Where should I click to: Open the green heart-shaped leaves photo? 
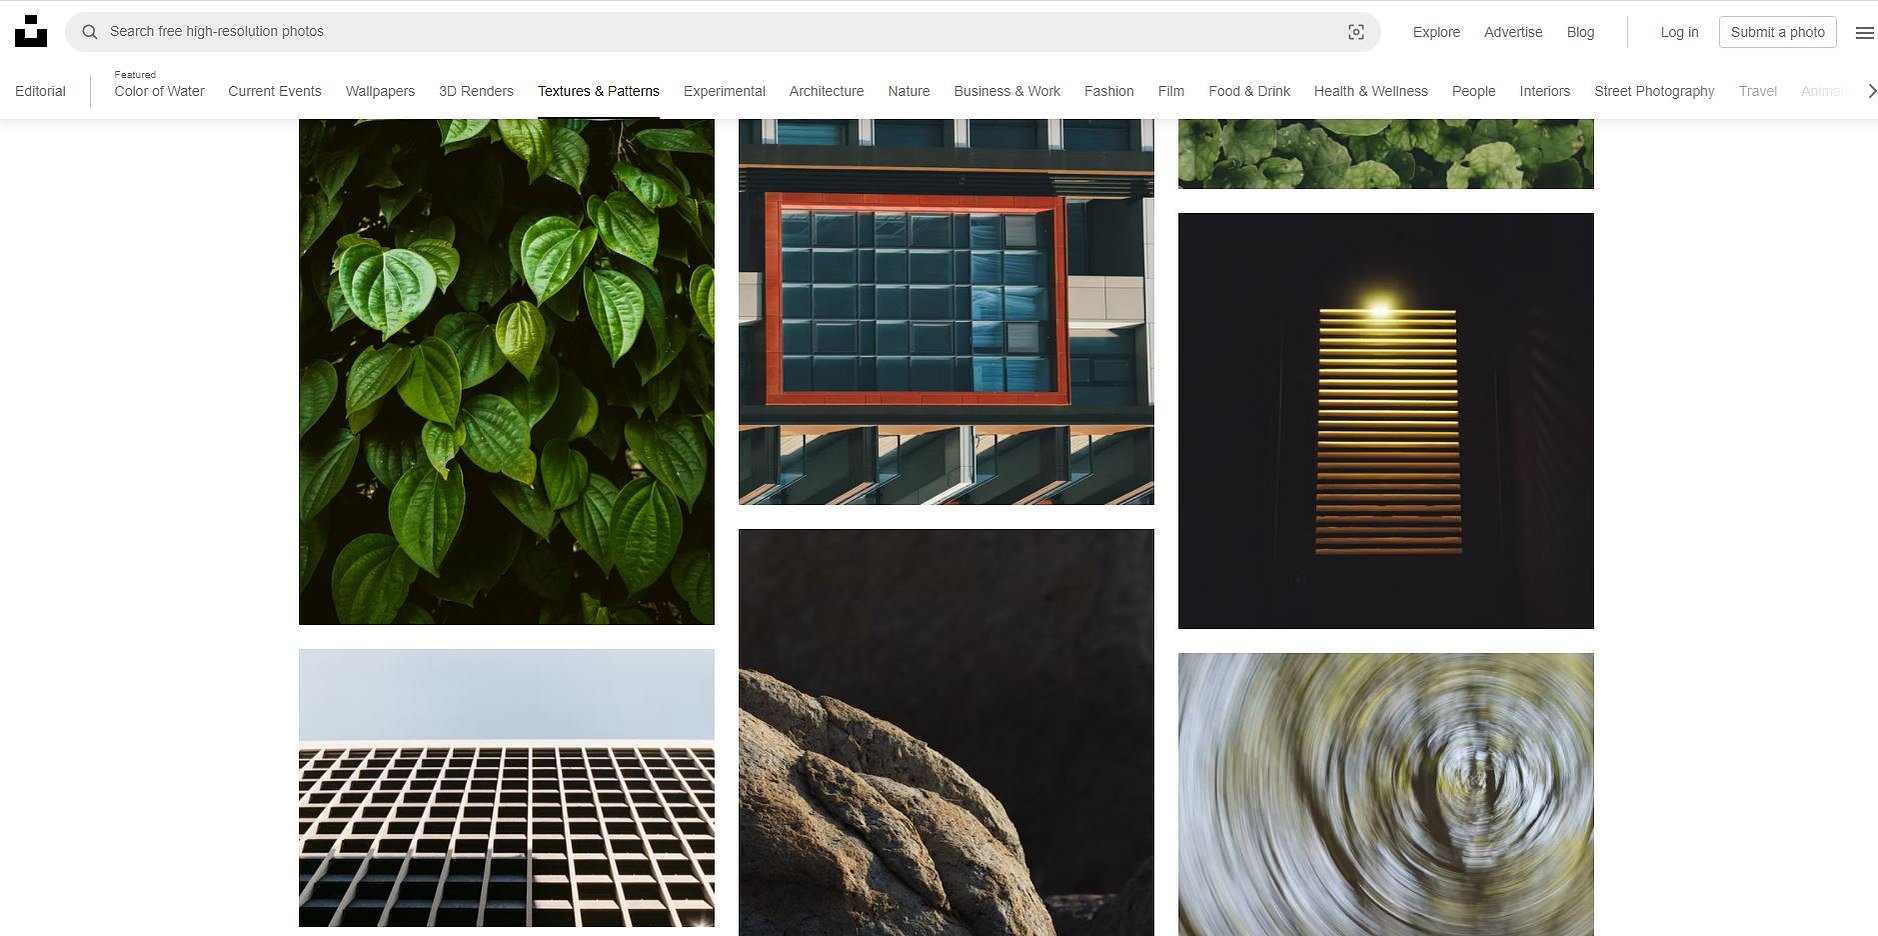click(x=507, y=371)
